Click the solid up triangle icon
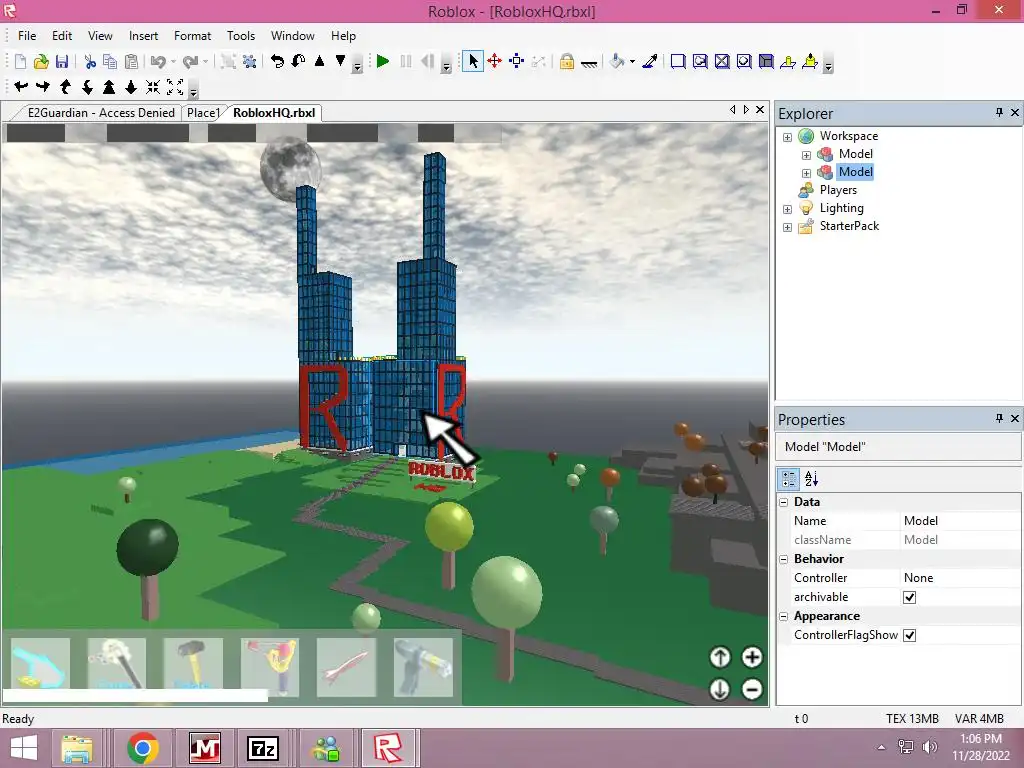Screen dimensions: 1024x768 click(x=319, y=61)
